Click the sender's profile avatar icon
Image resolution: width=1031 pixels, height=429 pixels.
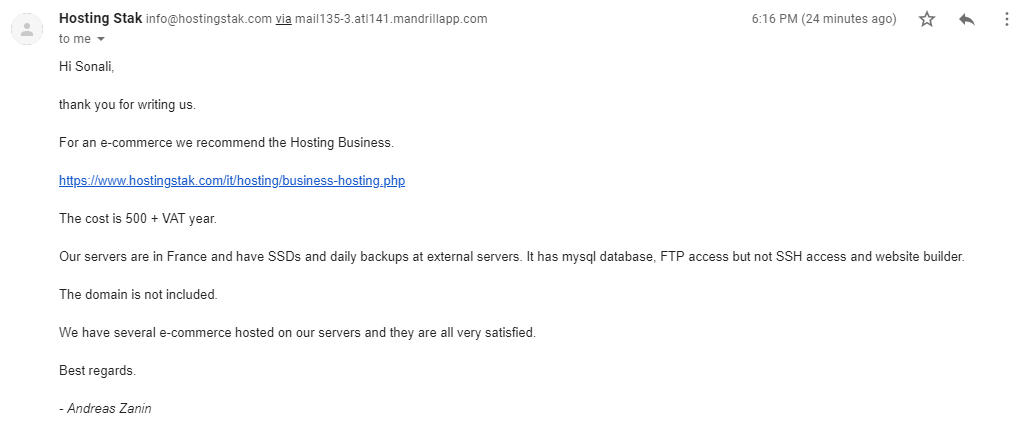click(x=27, y=29)
